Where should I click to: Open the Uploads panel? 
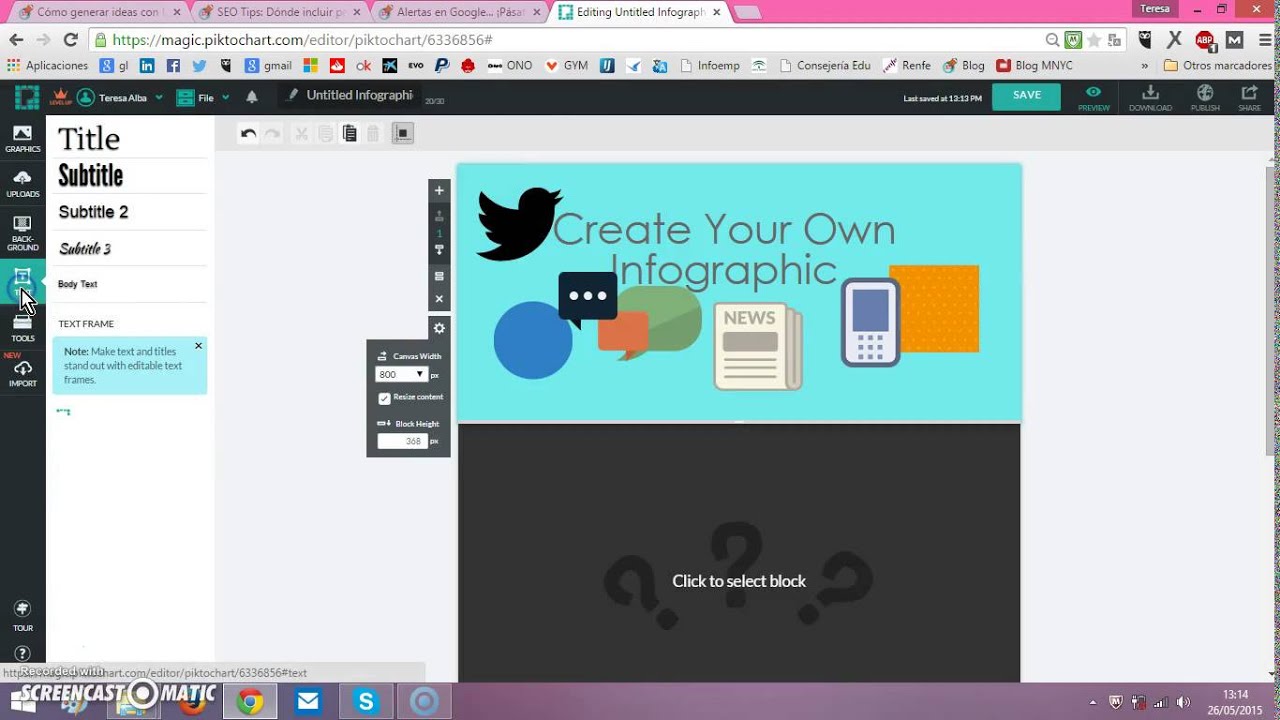click(x=22, y=184)
